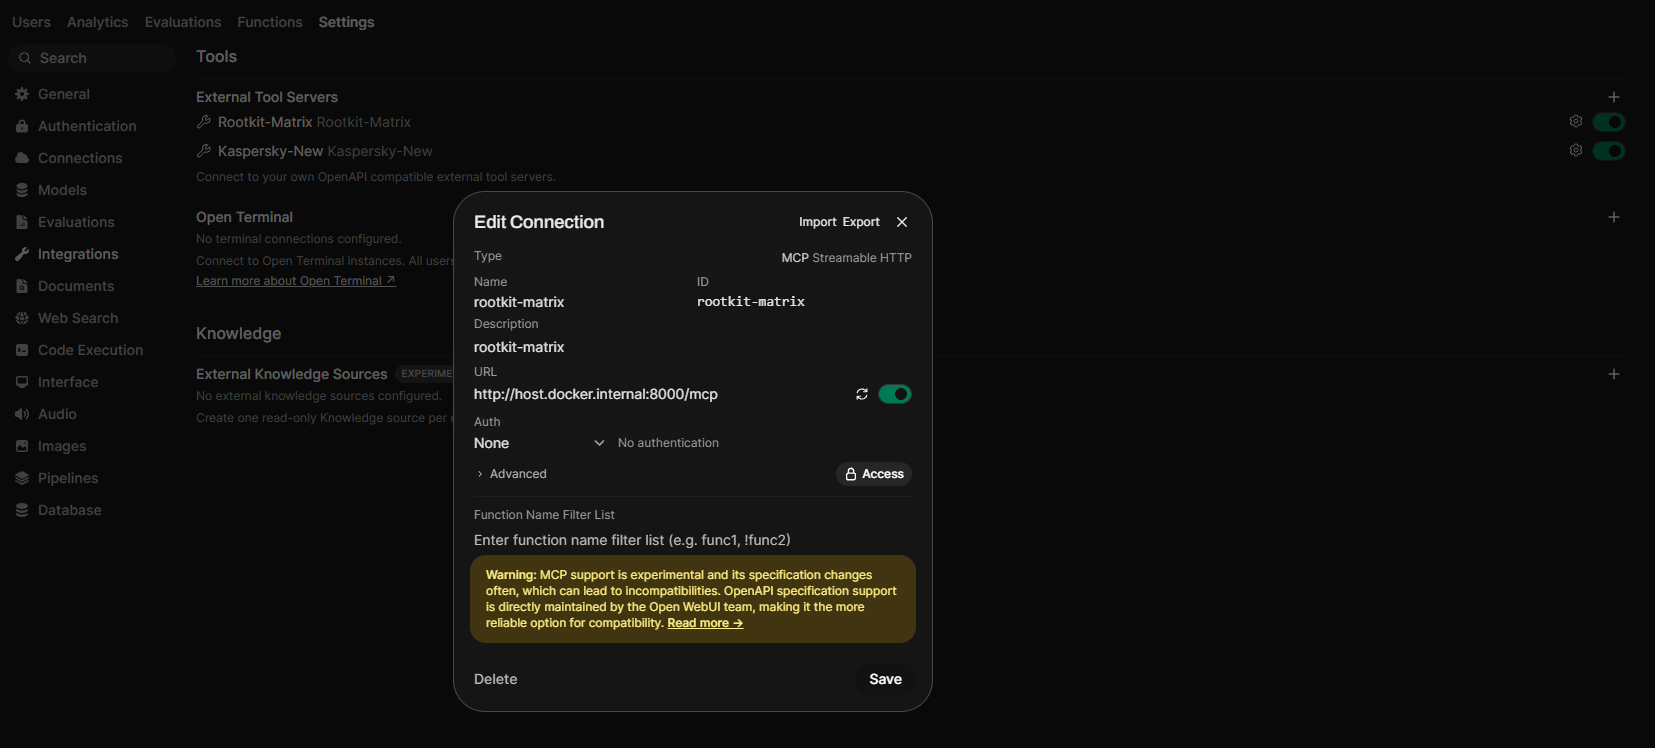
Task: Click the Export button in dialog
Action: (x=861, y=222)
